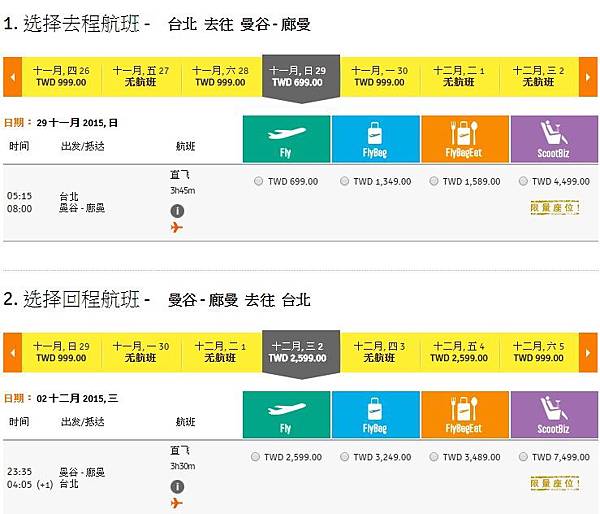Screen dimensions: 600x514
Task: Click the outbound green Fly fare header
Action: click(284, 139)
